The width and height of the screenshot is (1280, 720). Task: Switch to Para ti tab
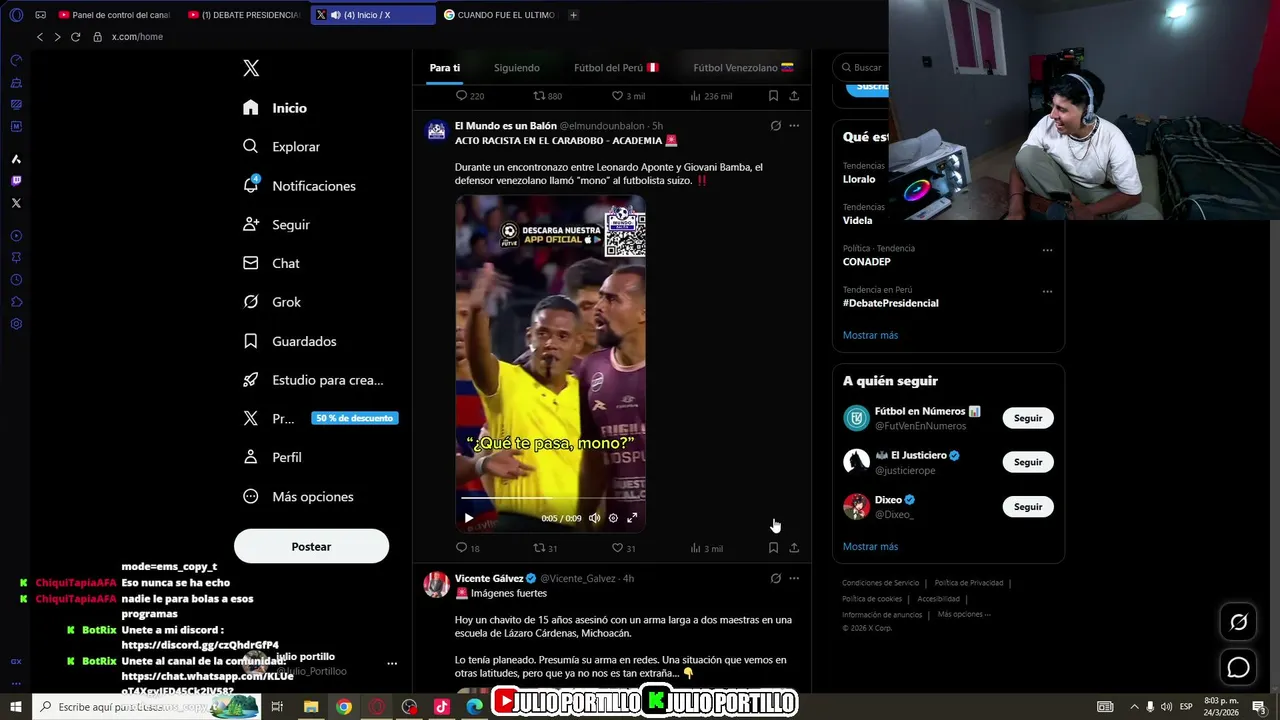(x=445, y=68)
